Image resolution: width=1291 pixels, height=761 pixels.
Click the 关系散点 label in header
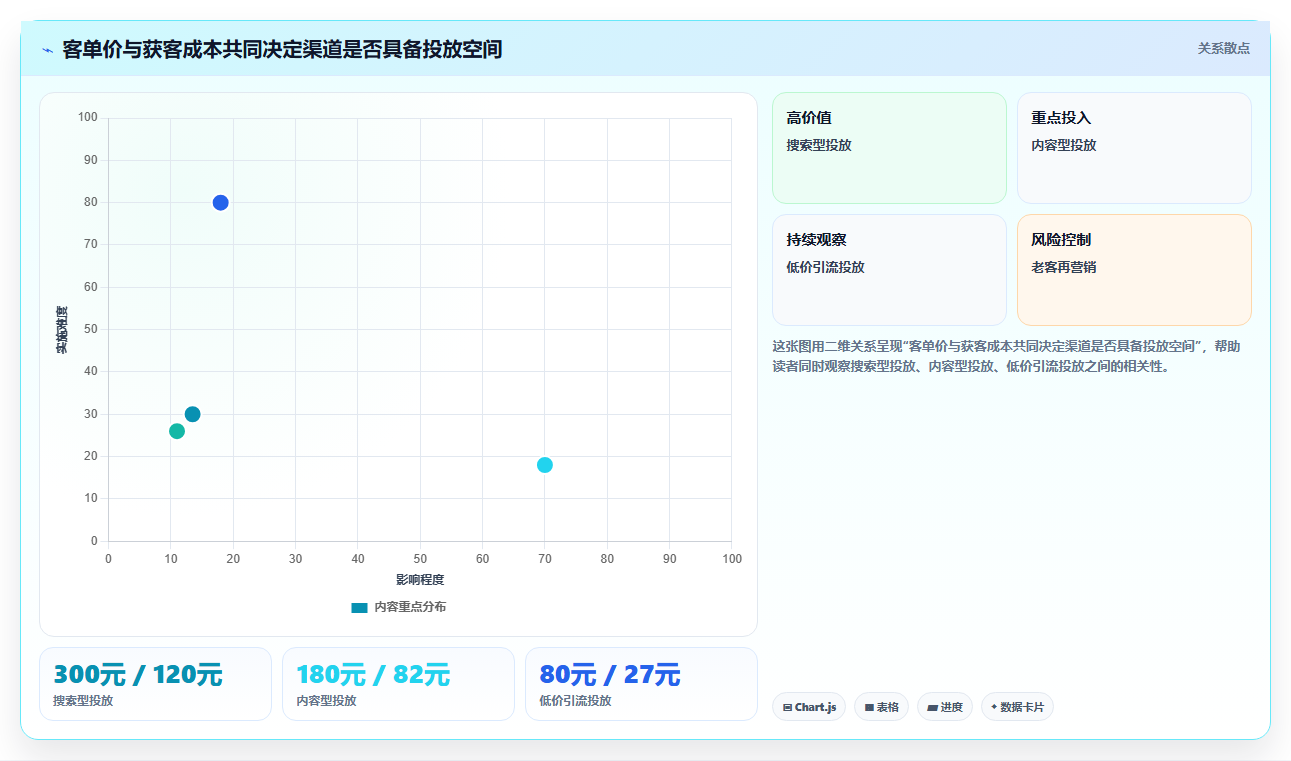point(1224,48)
